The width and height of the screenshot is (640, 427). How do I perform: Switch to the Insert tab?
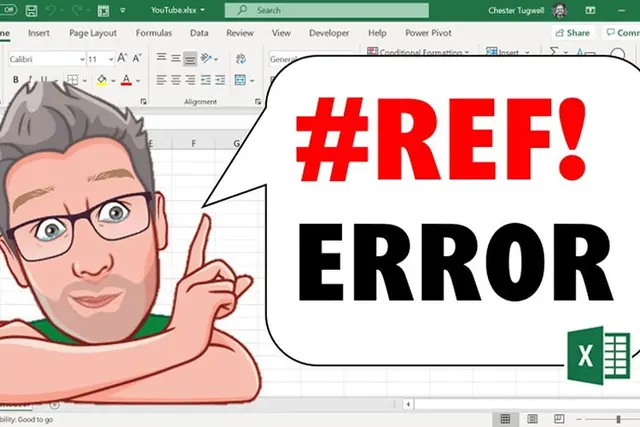click(x=39, y=33)
